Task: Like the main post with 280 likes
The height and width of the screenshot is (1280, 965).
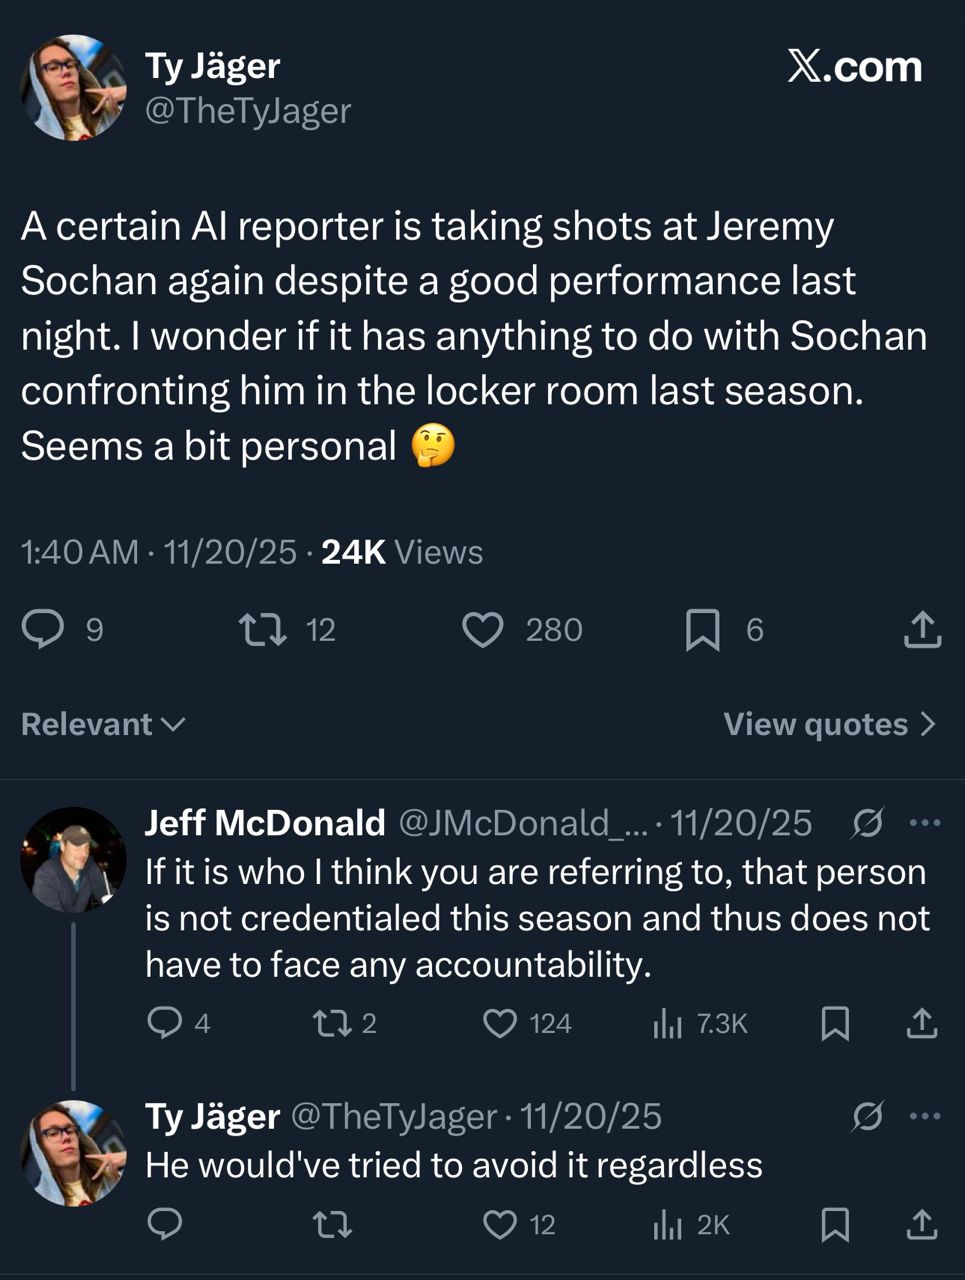Action: (483, 630)
